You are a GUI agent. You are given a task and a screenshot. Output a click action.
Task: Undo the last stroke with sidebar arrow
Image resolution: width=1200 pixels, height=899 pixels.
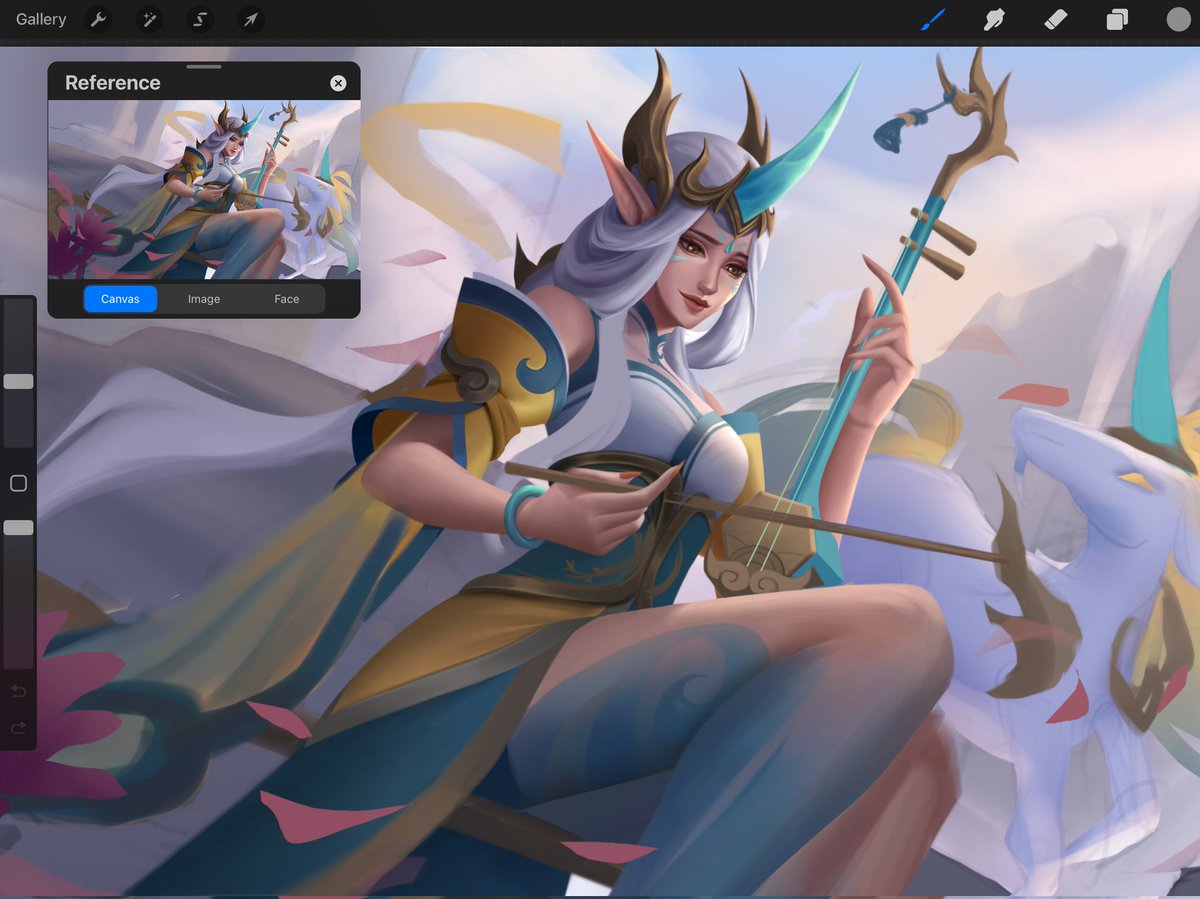coord(18,691)
